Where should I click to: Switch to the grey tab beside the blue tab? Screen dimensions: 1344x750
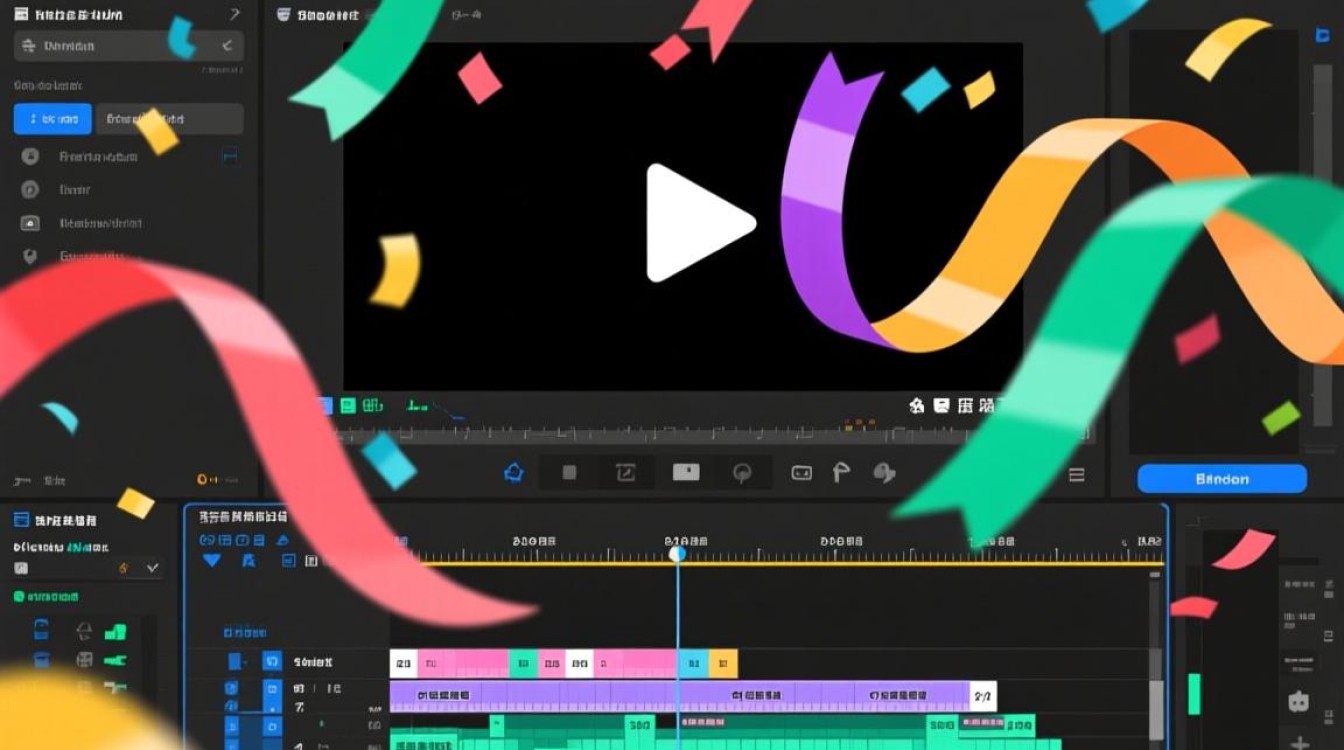click(168, 119)
